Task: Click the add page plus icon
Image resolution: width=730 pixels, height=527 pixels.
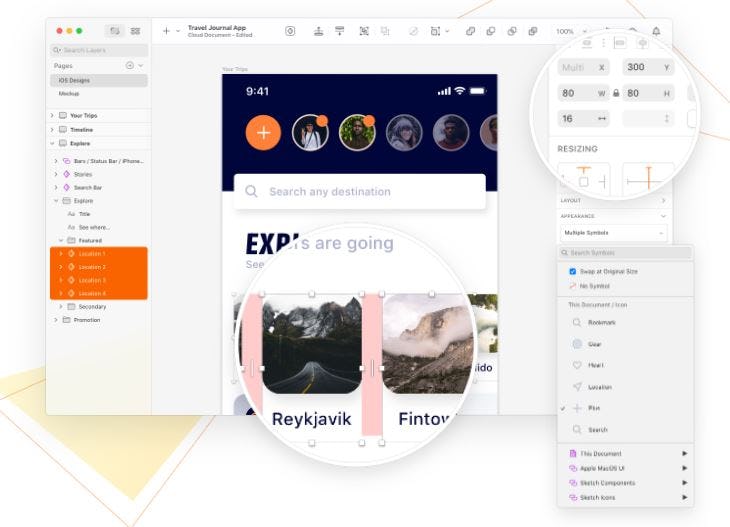Action: pyautogui.click(x=129, y=65)
